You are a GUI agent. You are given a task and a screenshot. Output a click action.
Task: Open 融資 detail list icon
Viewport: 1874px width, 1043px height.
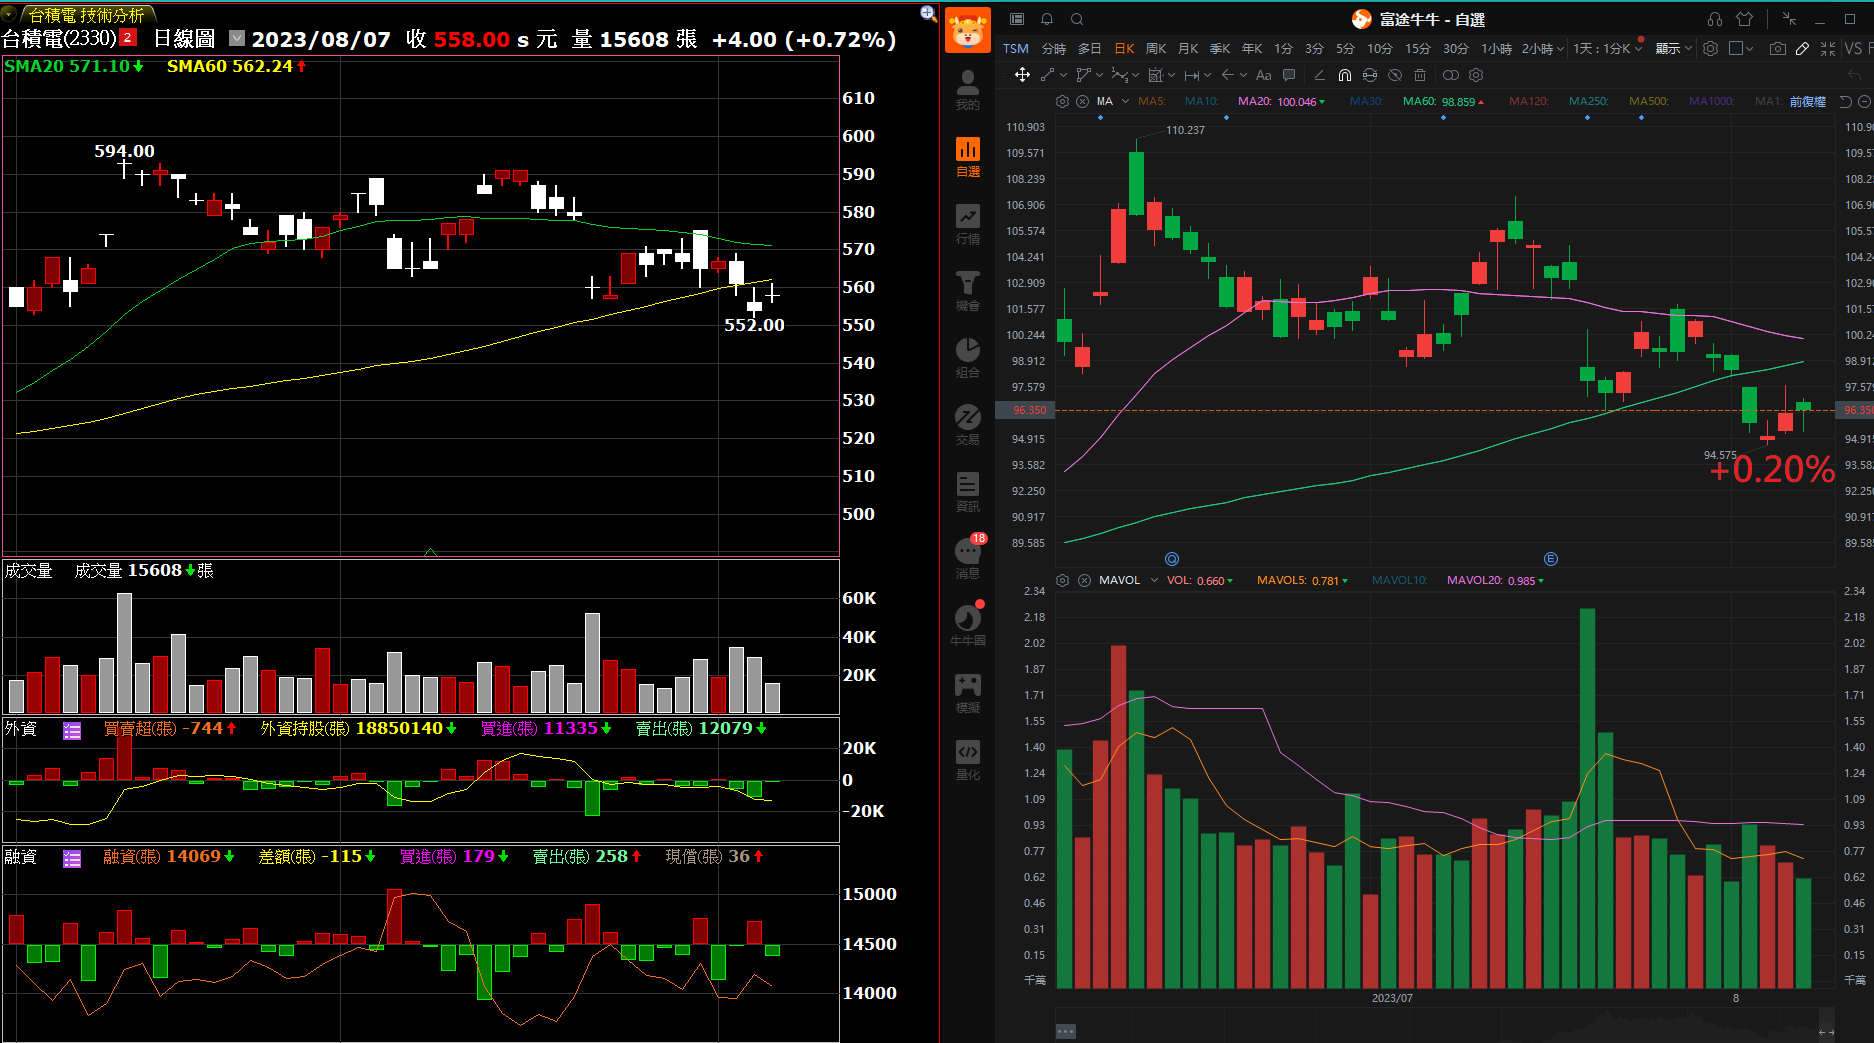[x=72, y=859]
